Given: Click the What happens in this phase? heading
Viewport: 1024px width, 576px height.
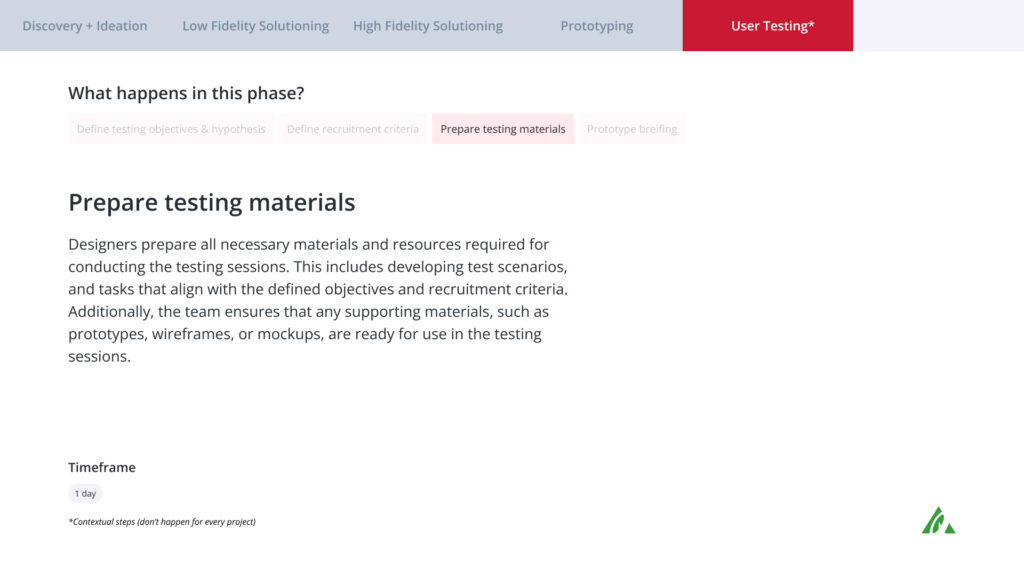Looking at the screenshot, I should pos(186,93).
